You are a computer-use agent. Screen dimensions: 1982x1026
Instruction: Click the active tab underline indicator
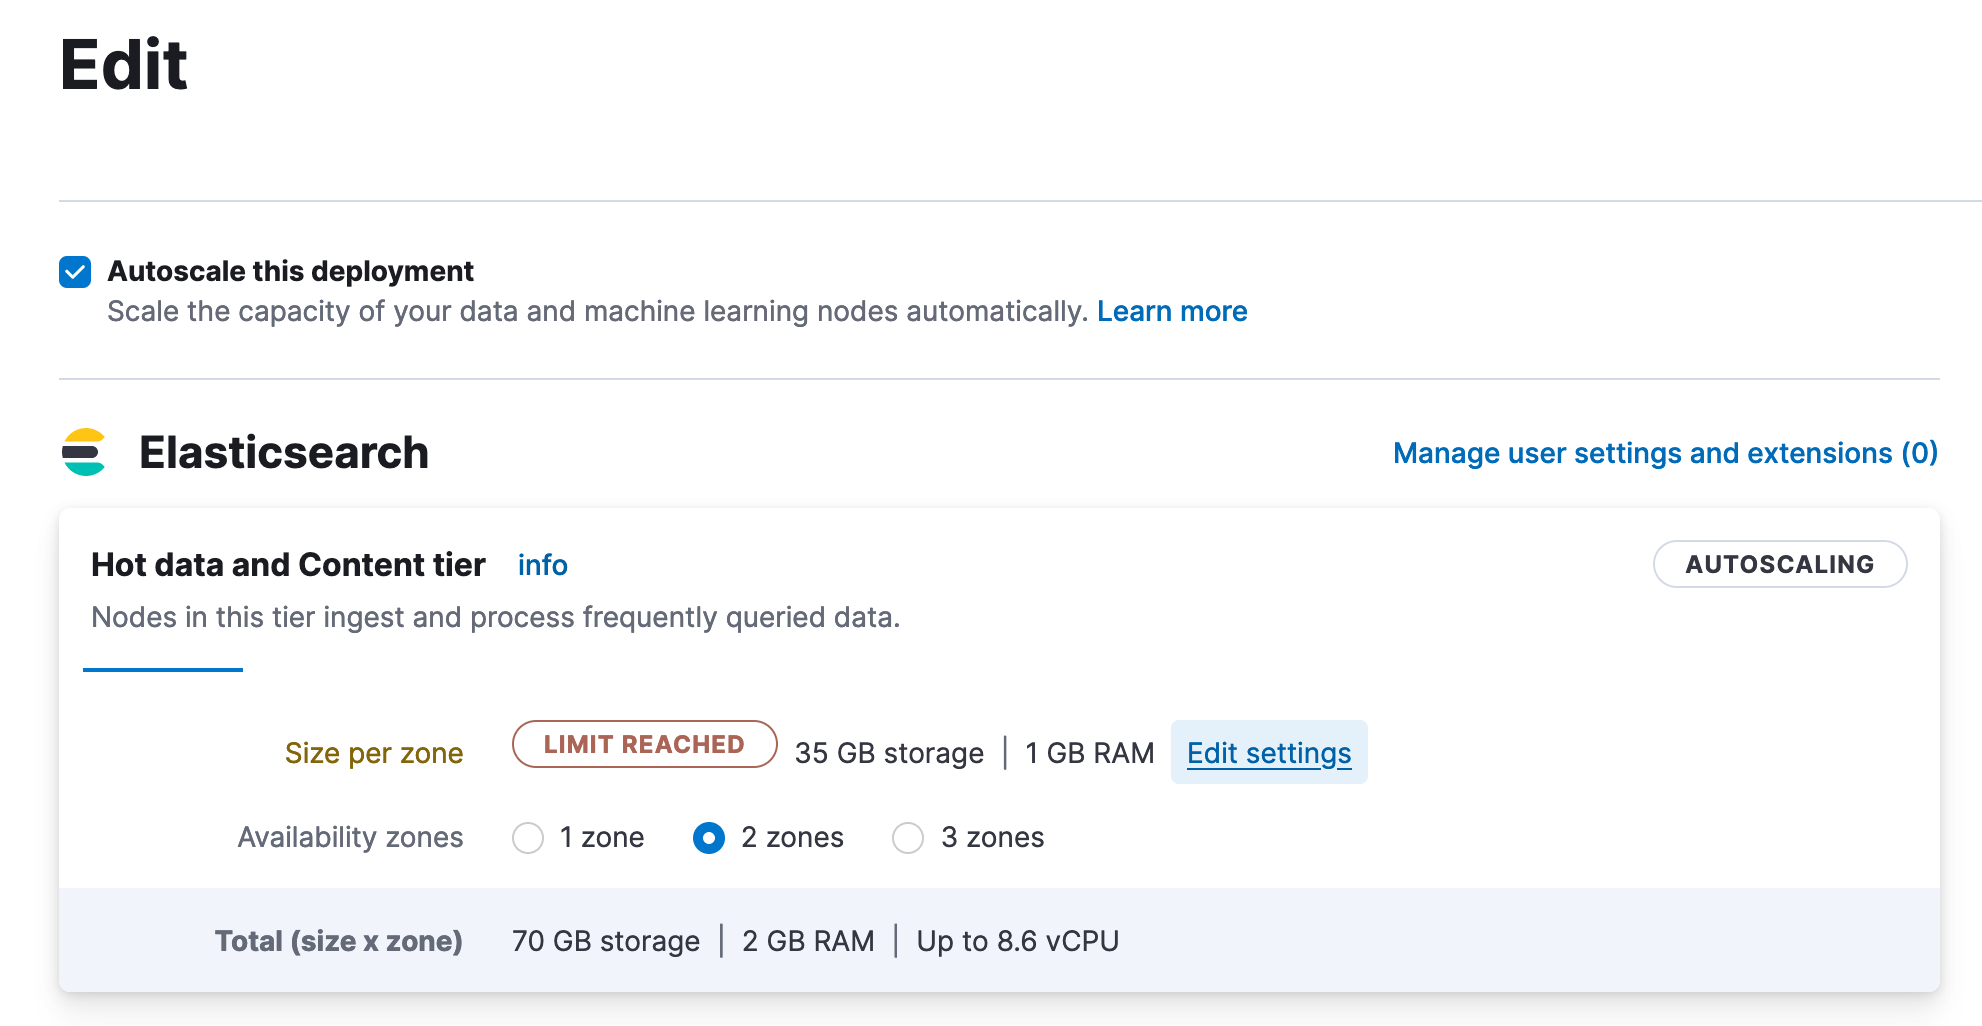162,667
